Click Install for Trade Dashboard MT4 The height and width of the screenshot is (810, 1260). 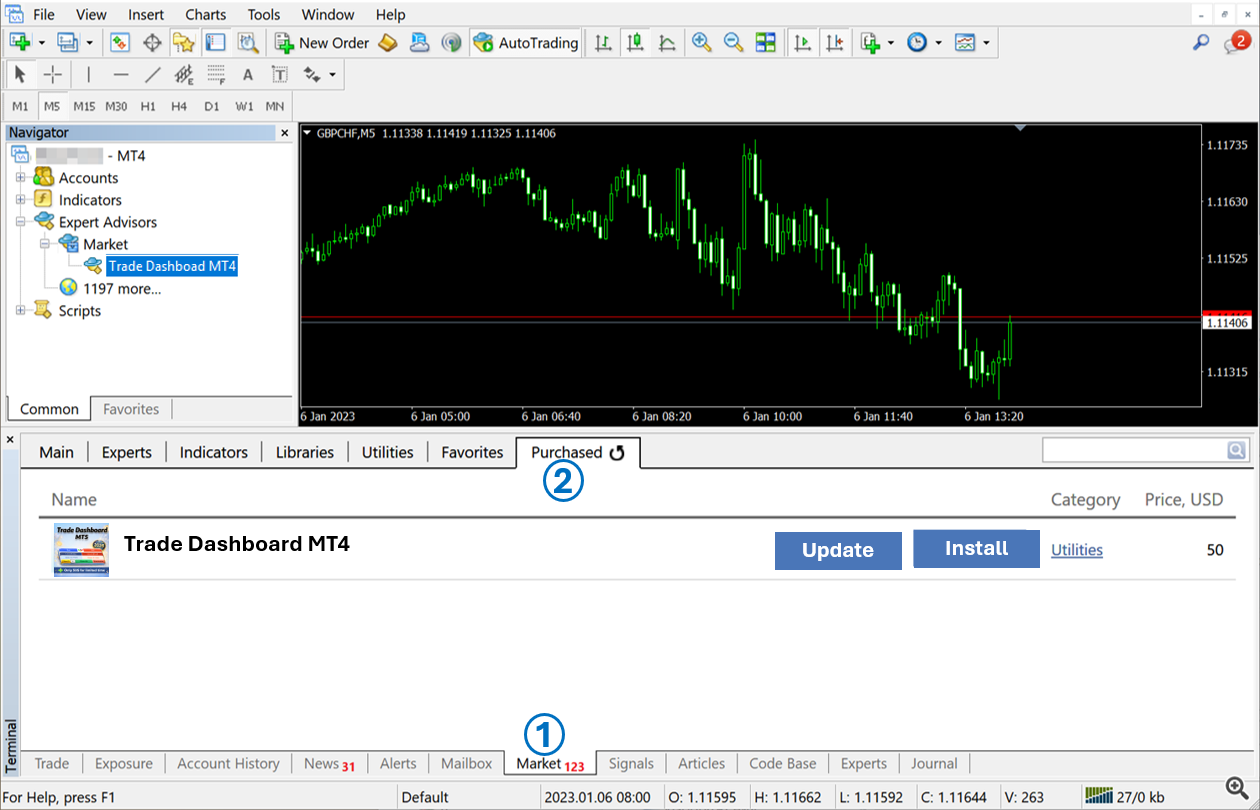tap(977, 548)
